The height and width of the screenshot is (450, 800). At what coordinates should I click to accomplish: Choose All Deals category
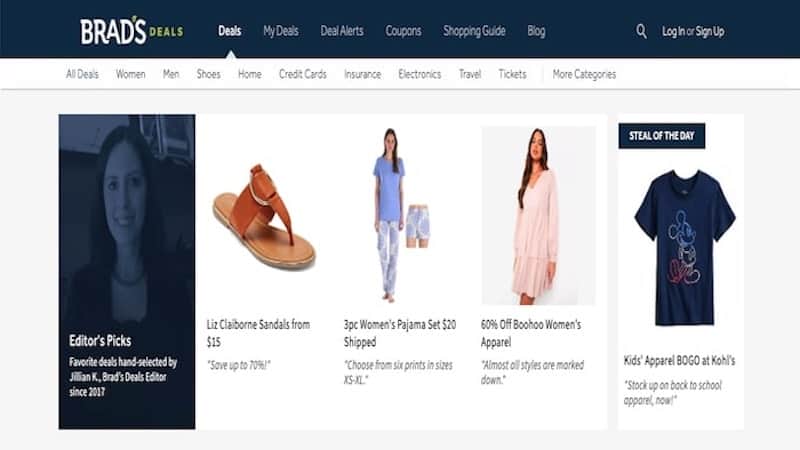point(82,74)
